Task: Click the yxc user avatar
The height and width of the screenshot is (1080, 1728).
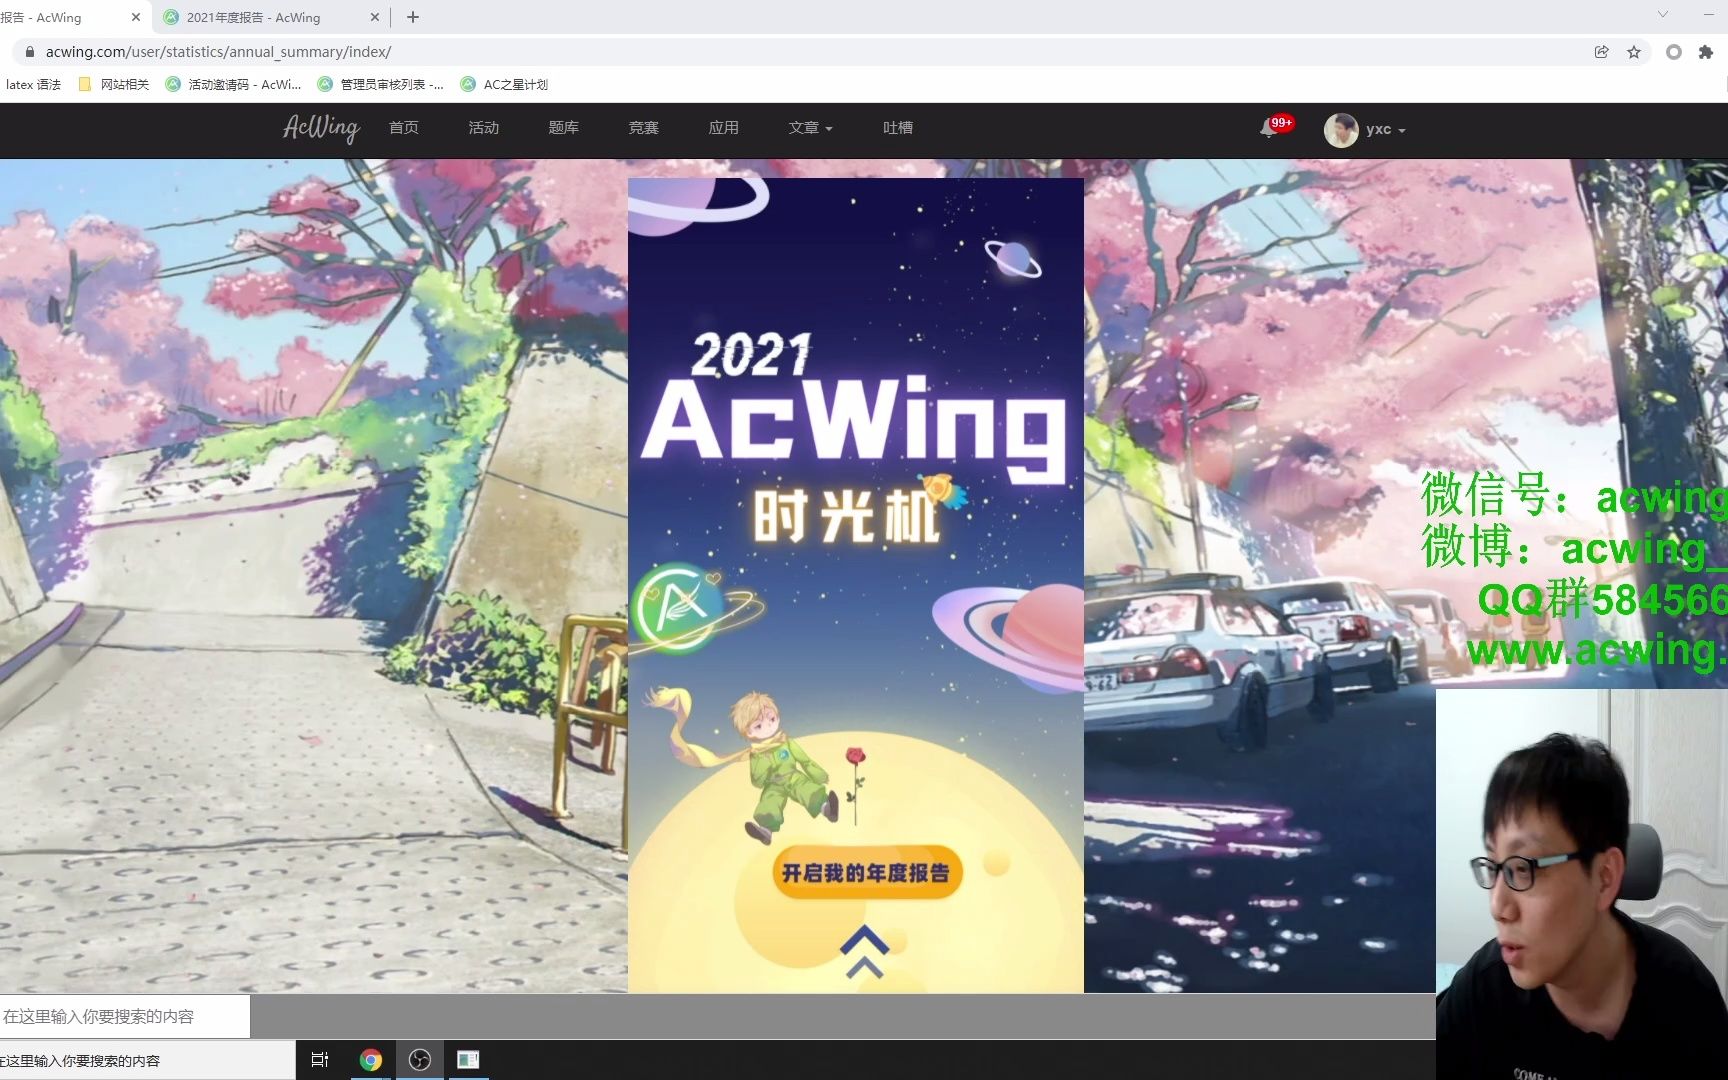Action: pos(1341,130)
